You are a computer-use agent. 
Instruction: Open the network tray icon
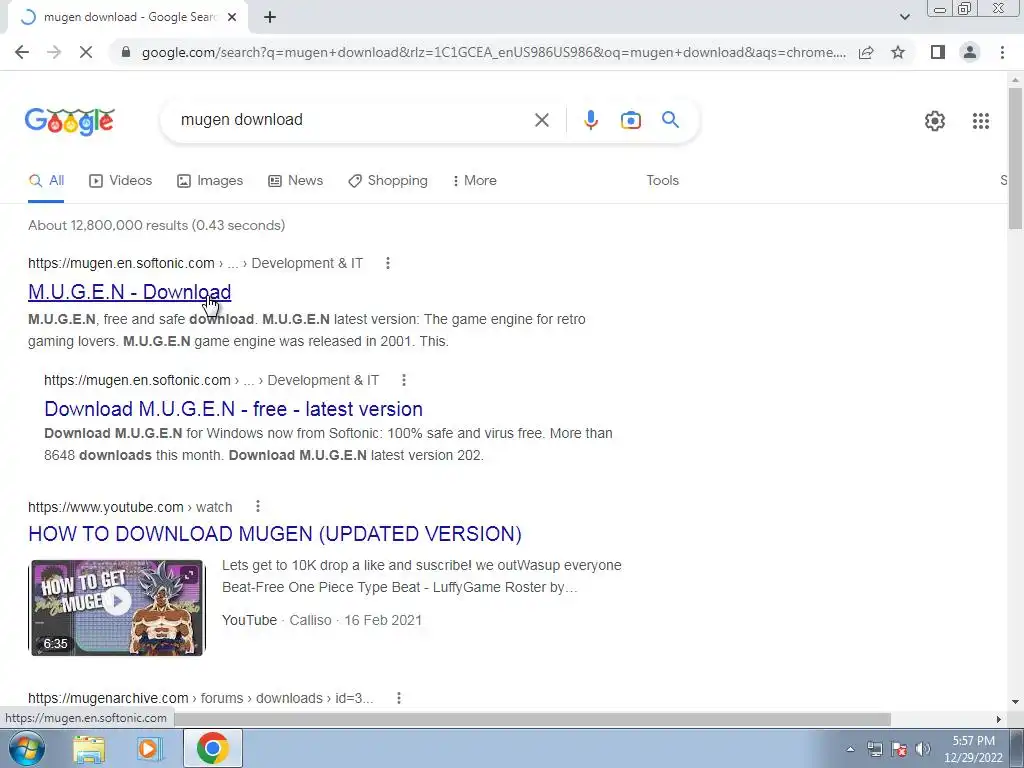(874, 749)
